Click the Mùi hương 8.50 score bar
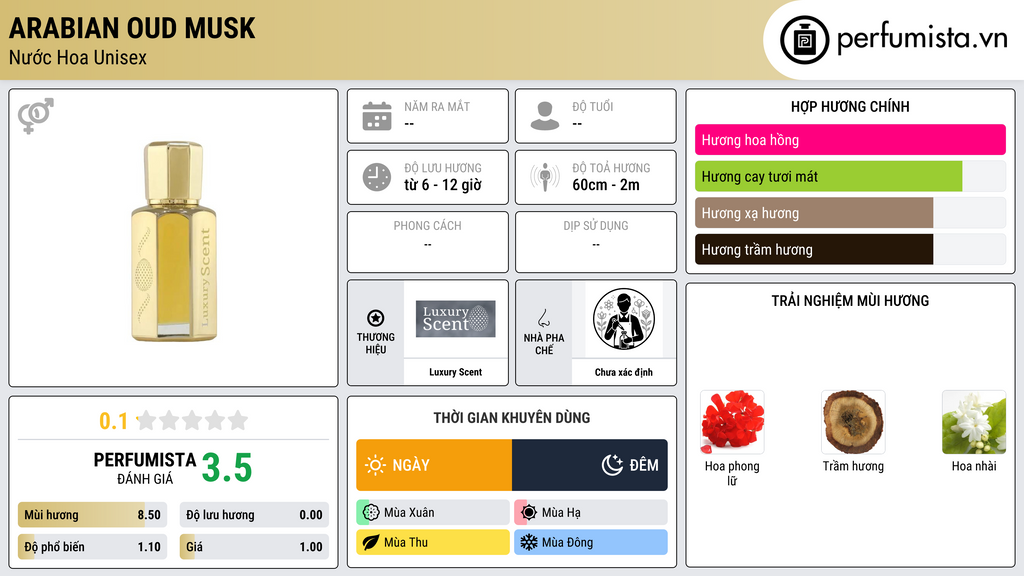 [x=92, y=515]
